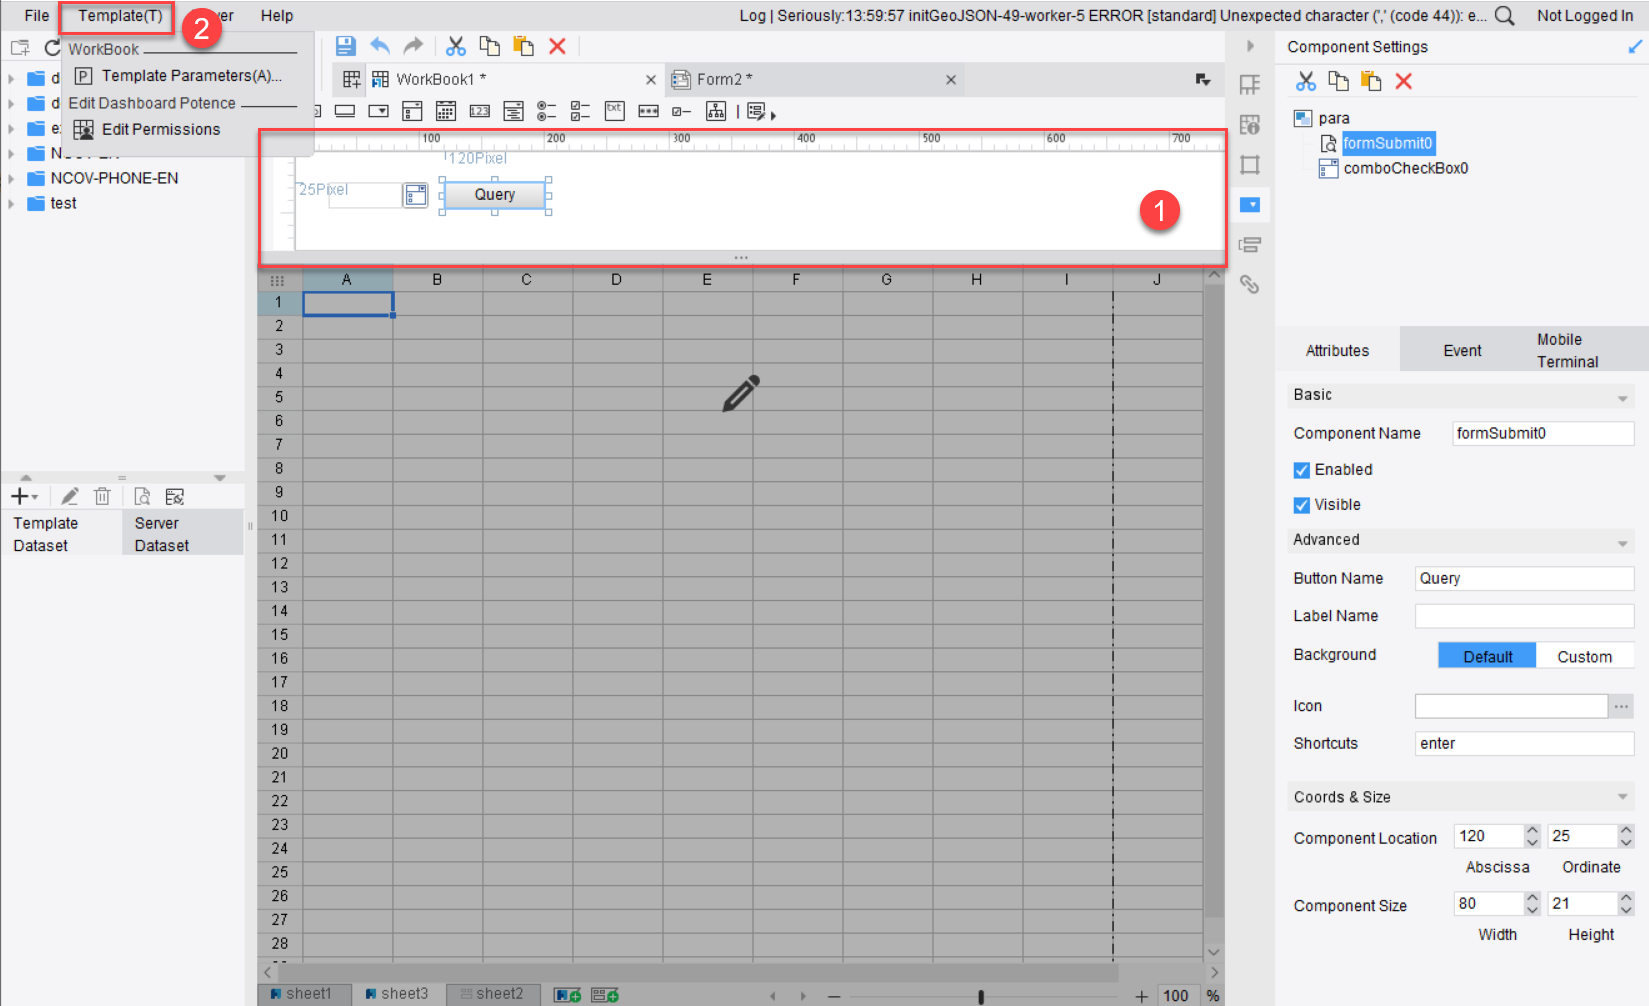
Task: Insert the tree view widget
Action: [716, 111]
